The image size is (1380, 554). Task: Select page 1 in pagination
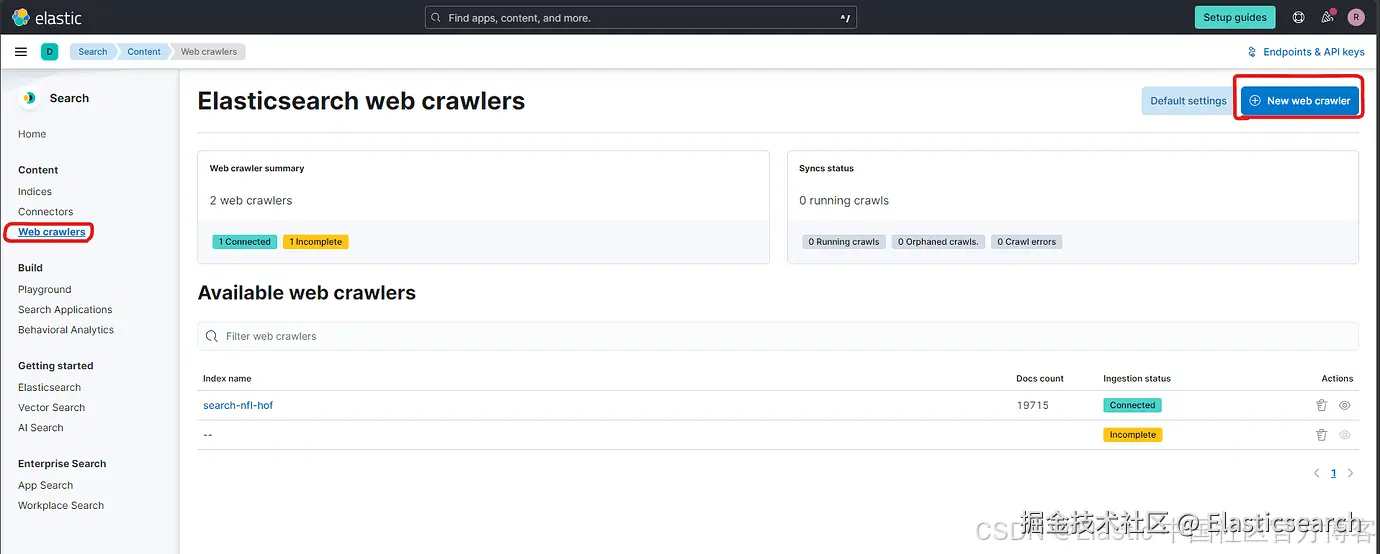click(1333, 473)
